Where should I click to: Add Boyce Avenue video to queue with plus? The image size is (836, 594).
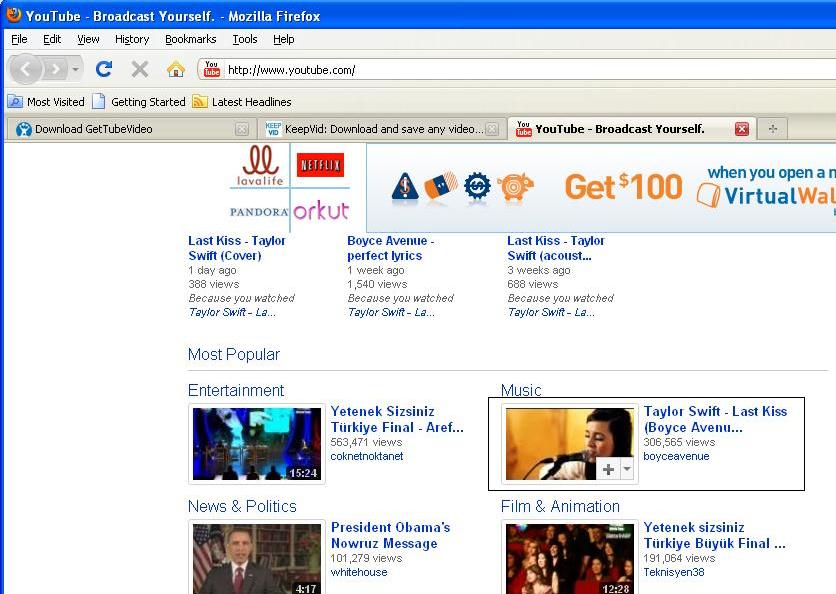[x=608, y=469]
